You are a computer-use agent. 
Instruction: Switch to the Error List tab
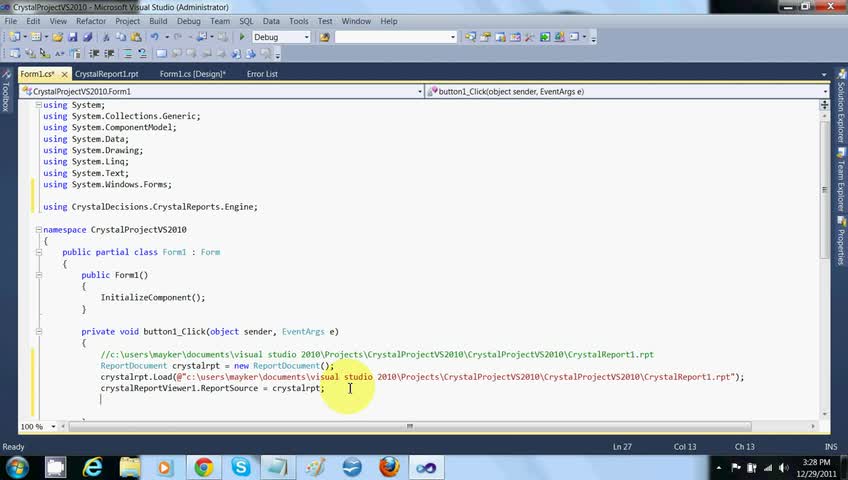point(262,74)
